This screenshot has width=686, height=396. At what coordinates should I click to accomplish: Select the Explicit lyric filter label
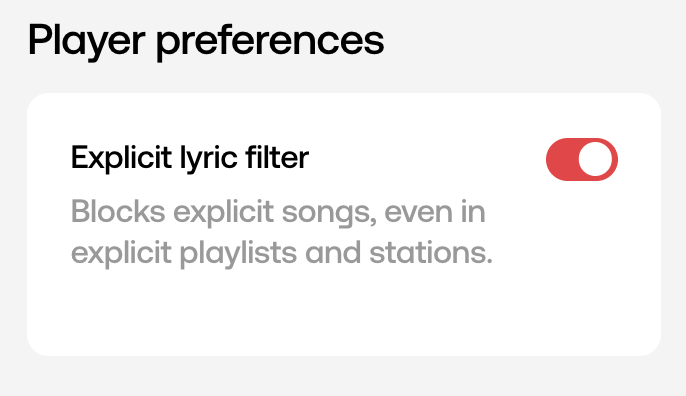pyautogui.click(x=190, y=158)
